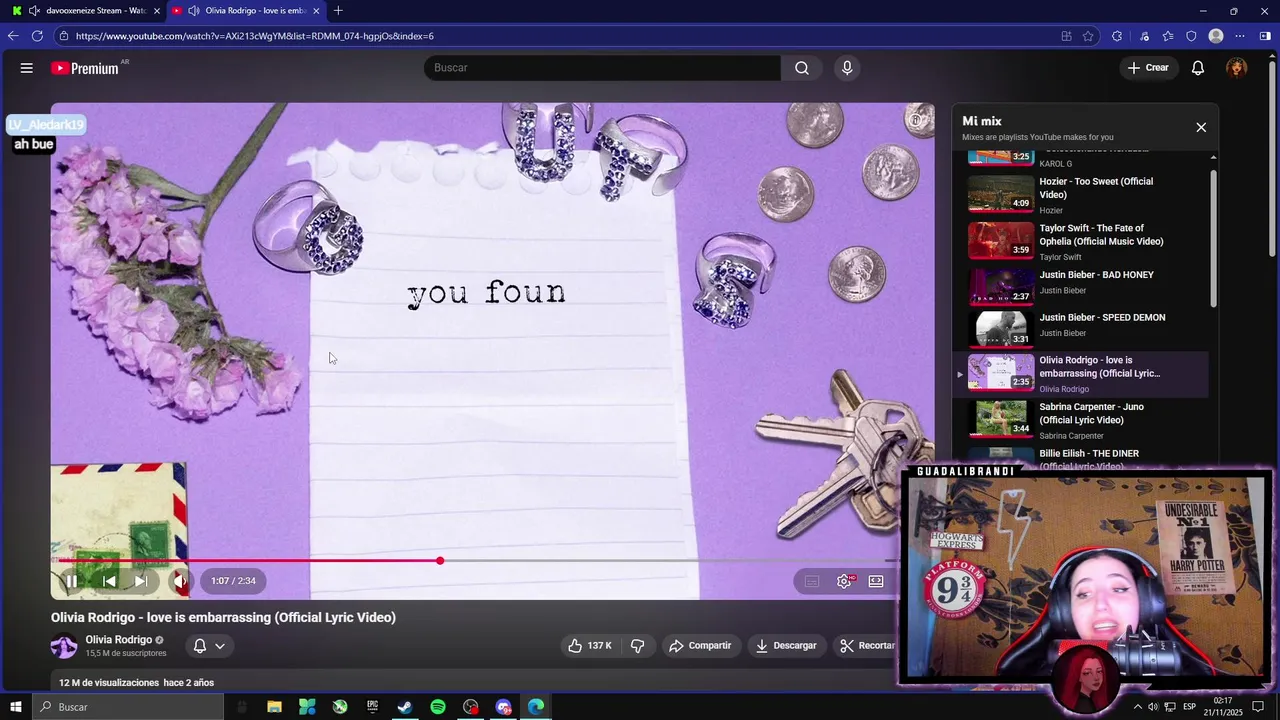This screenshot has height=720, width=1280.
Task: Open Steam from the taskbar
Action: point(405,707)
